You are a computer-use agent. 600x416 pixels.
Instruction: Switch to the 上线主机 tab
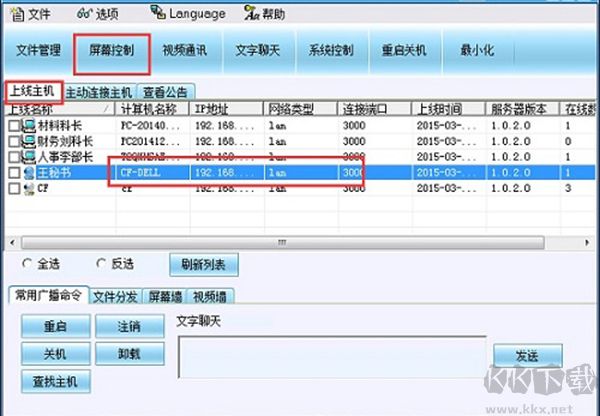(x=34, y=91)
